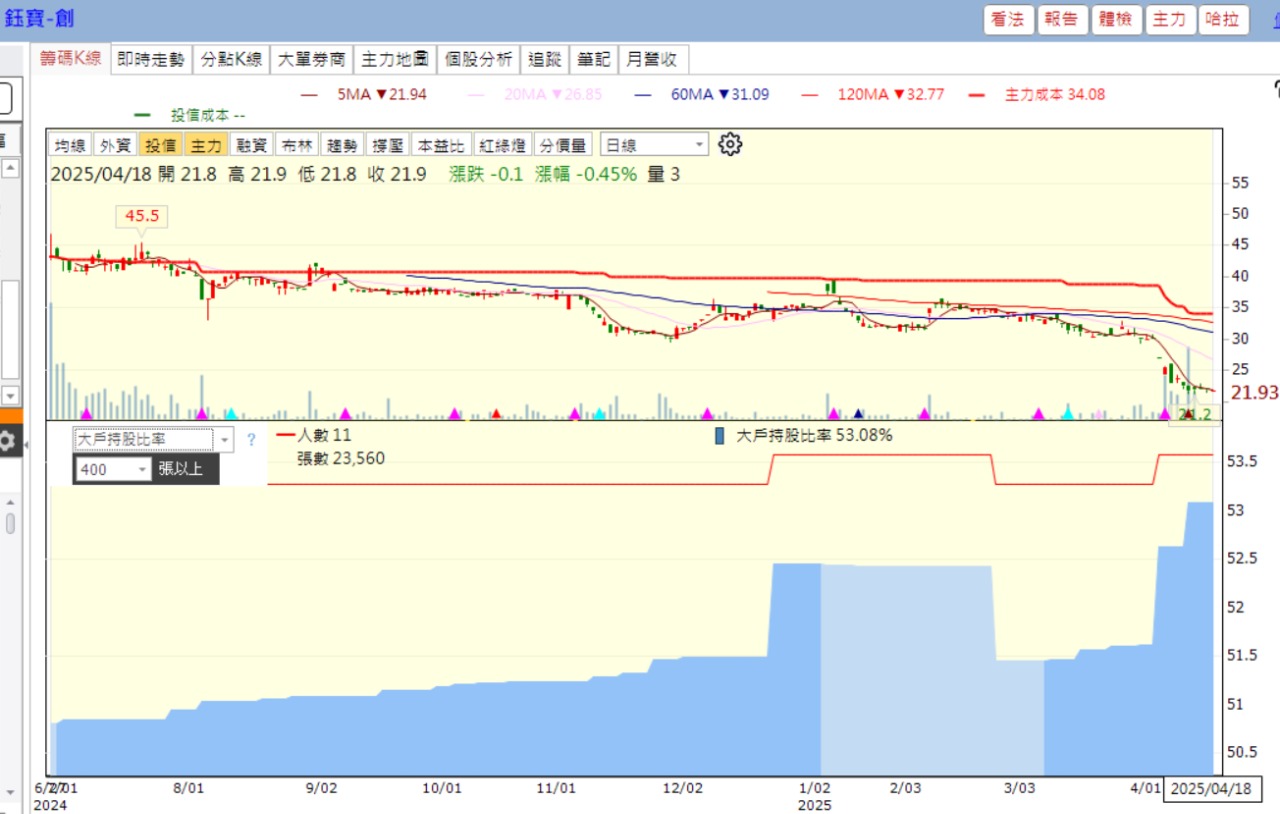Open the 400 張以上 threshold dropdown
1280x814 pixels.
tap(112, 469)
